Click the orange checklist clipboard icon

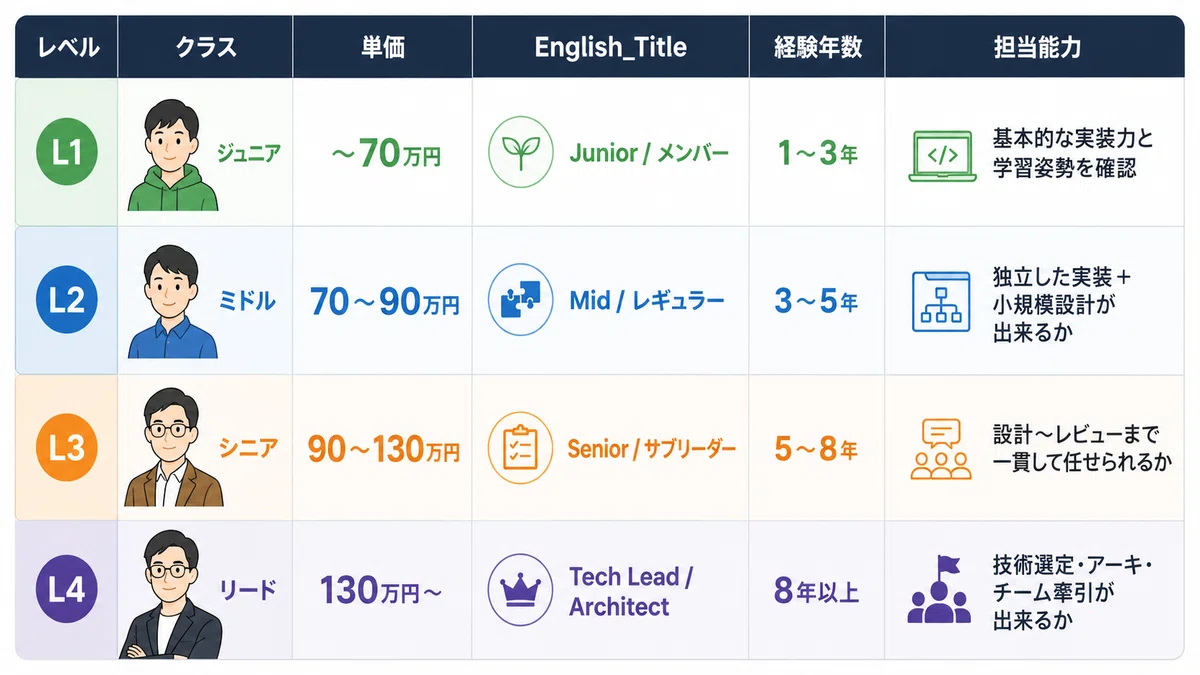[520, 447]
